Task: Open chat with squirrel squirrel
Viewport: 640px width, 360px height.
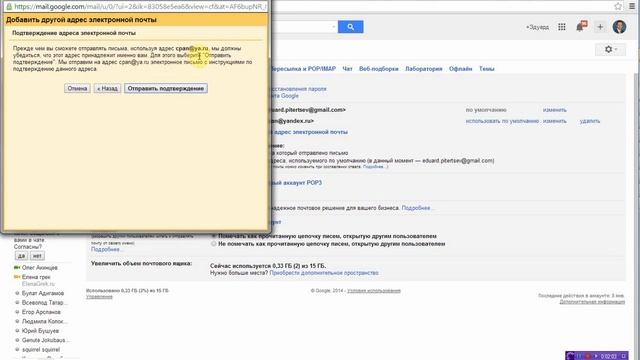Action: [41, 349]
